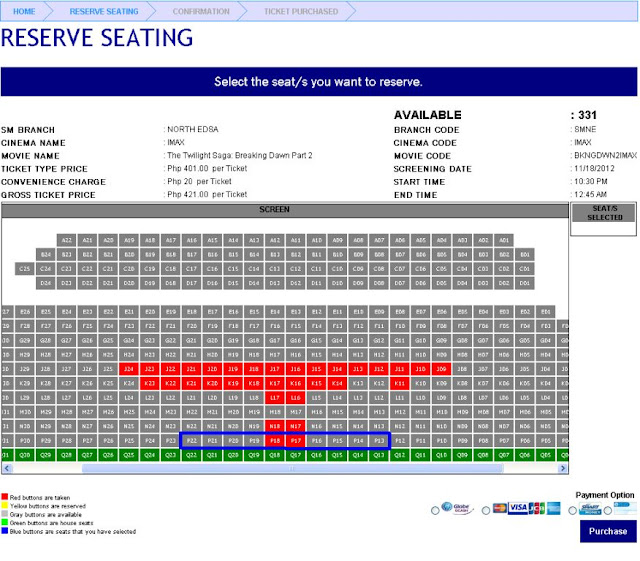This screenshot has height=561, width=640.
Task: Select seat D24
Action: coord(46,283)
